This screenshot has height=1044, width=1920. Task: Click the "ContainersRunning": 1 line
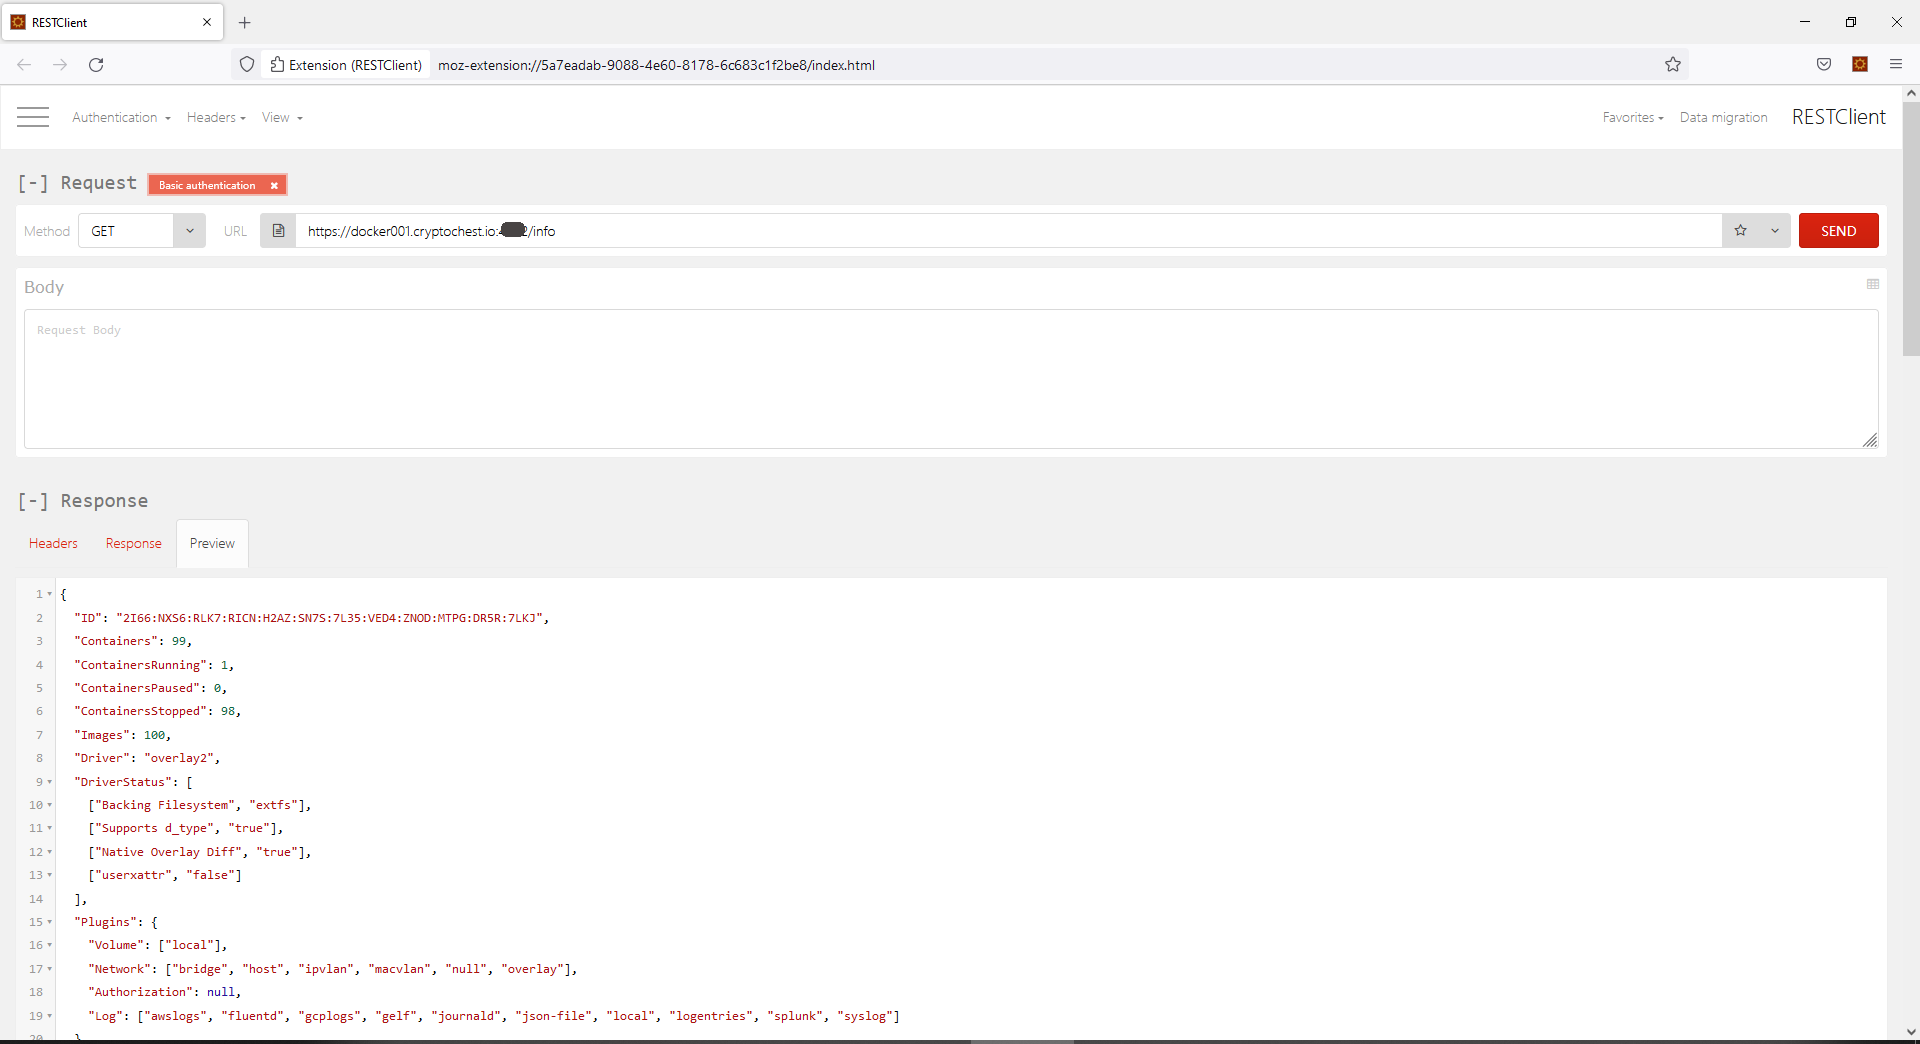click(x=154, y=665)
